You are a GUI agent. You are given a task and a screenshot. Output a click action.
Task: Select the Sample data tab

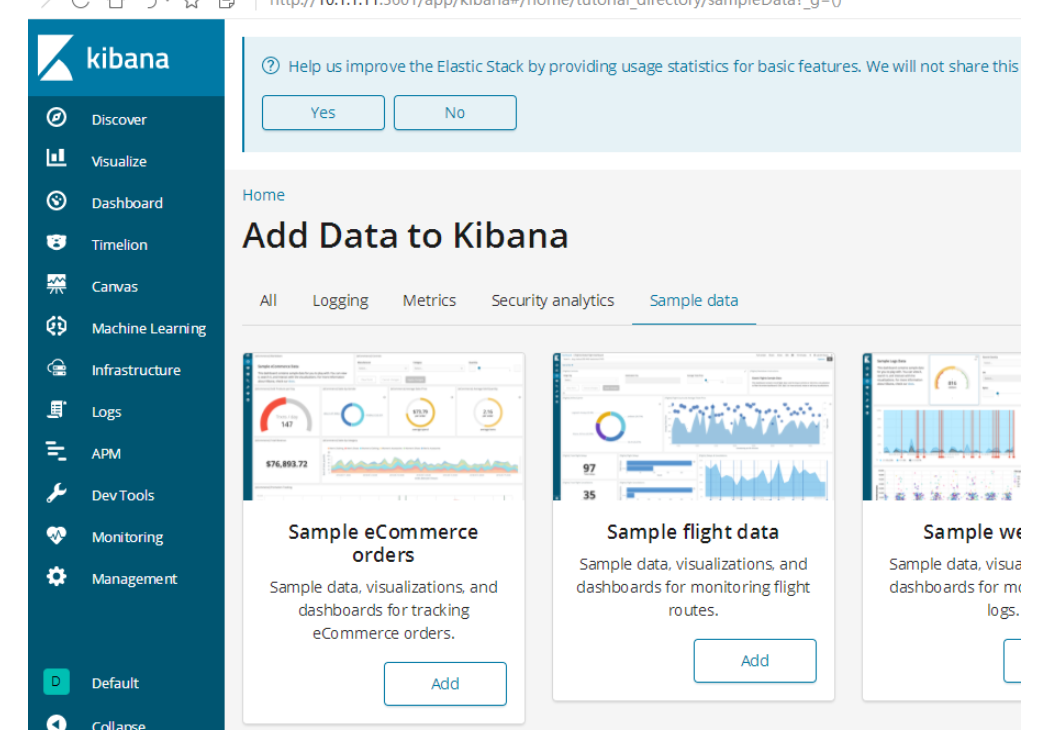pyautogui.click(x=694, y=300)
